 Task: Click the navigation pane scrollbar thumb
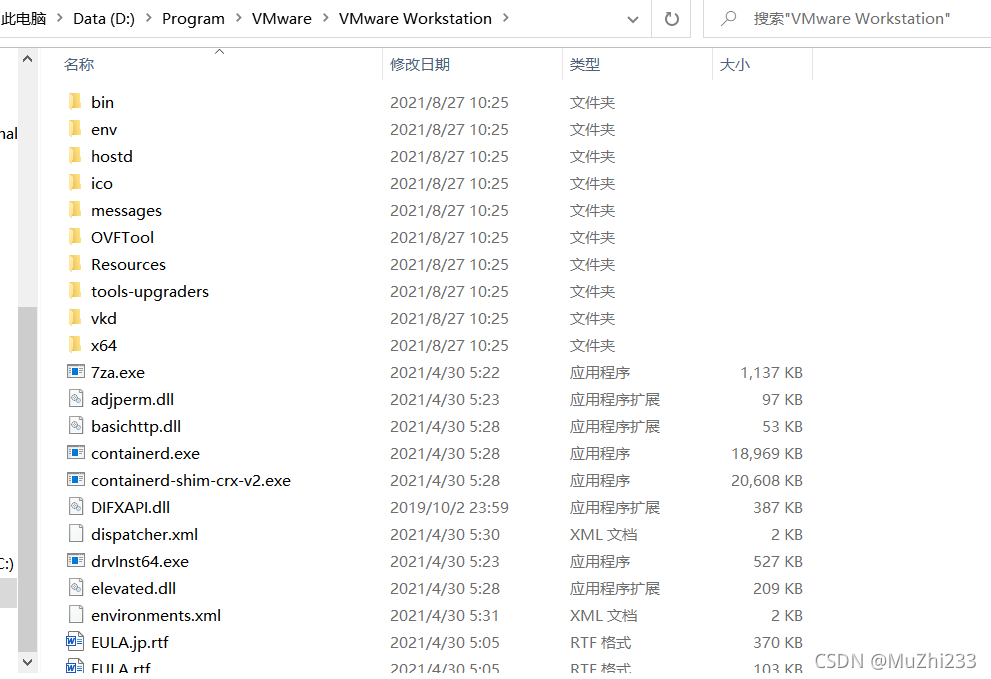[27, 479]
